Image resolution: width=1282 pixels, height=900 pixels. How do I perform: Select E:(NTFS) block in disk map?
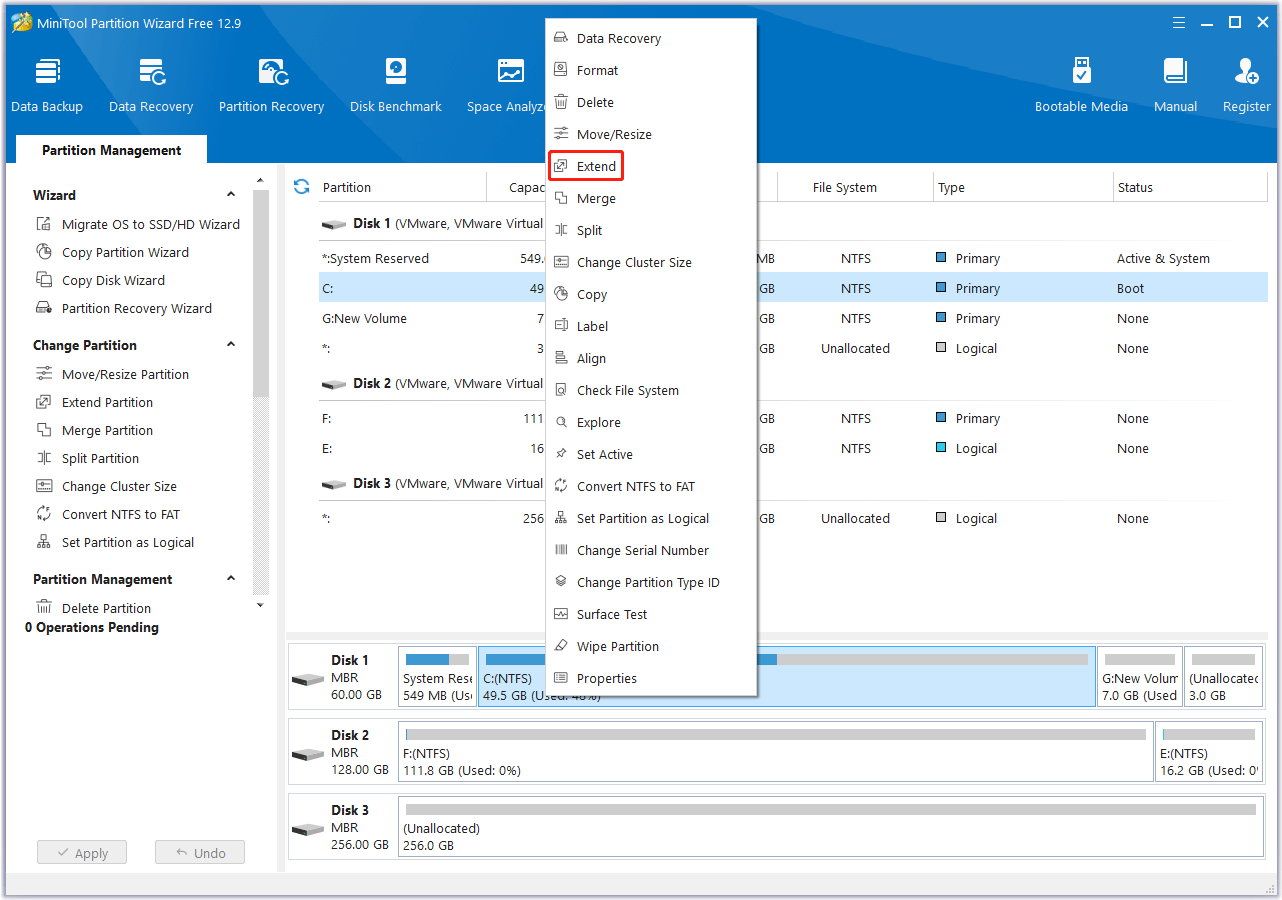(1208, 752)
